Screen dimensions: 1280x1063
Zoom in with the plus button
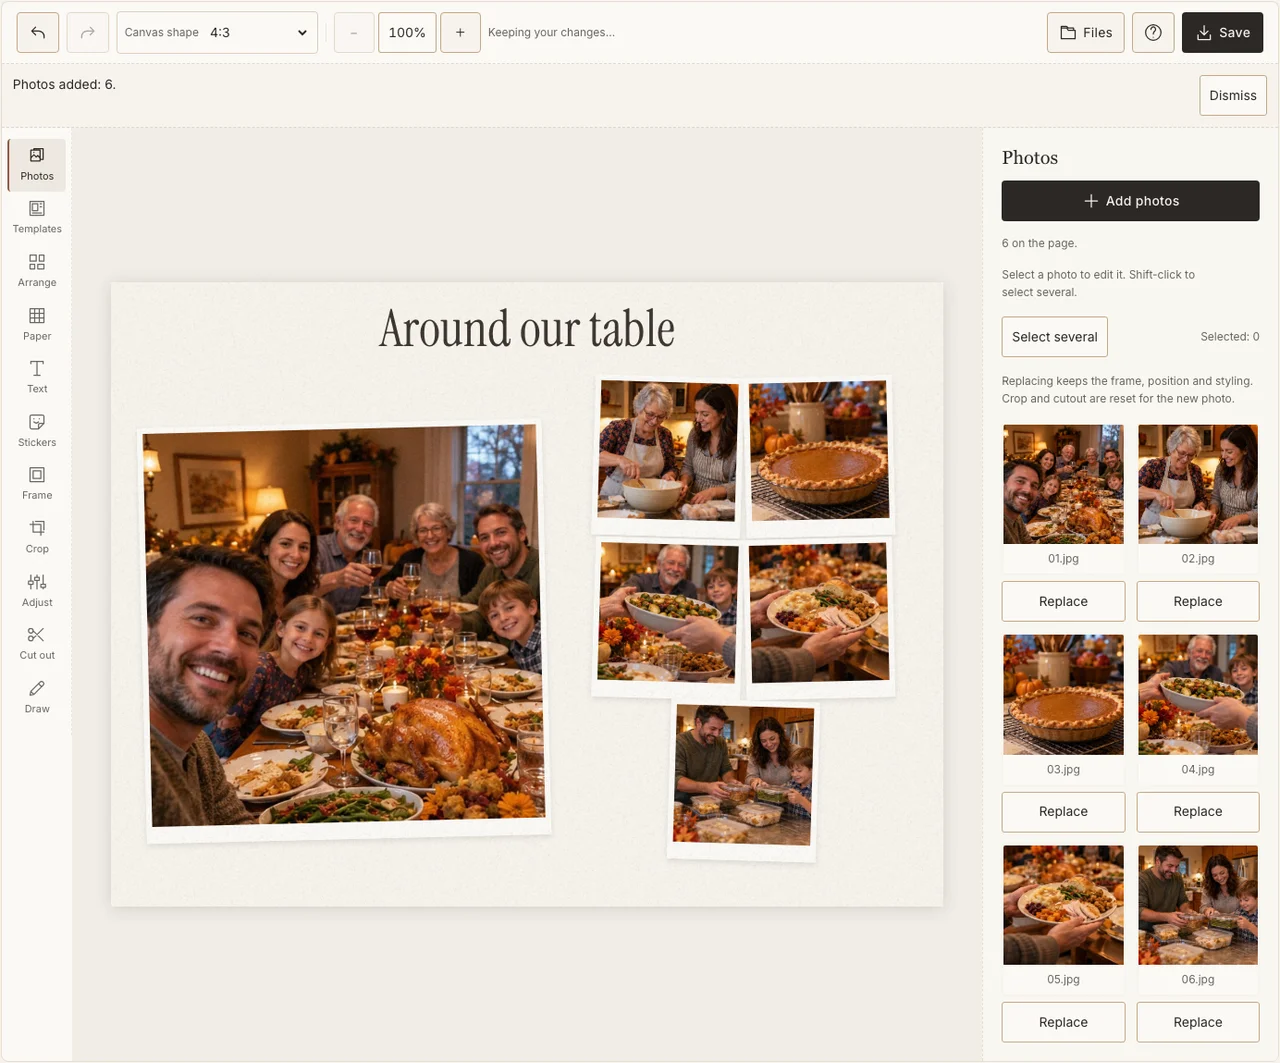pyautogui.click(x=460, y=33)
